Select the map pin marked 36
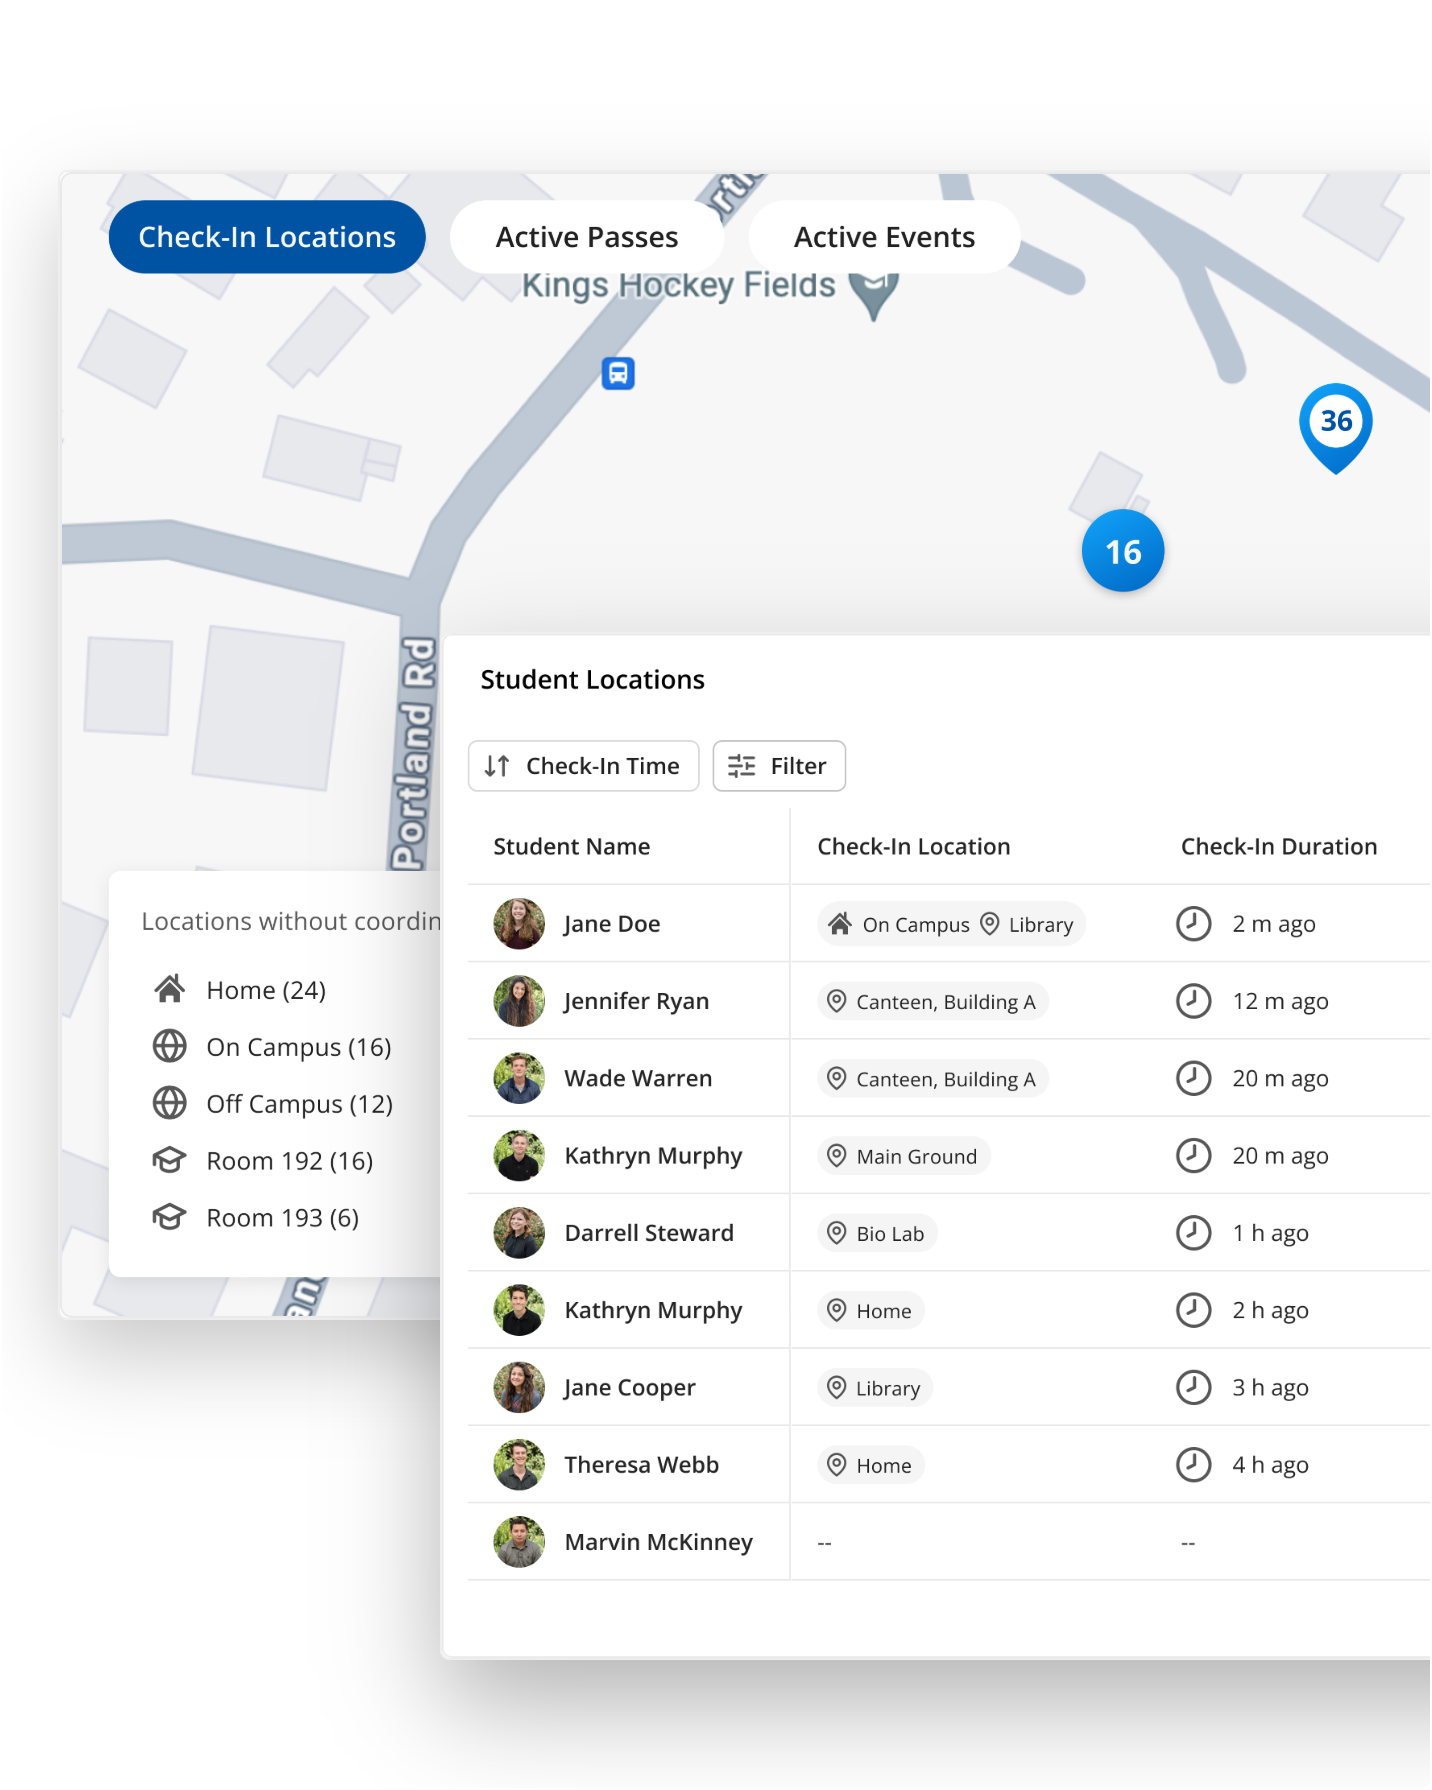The image size is (1432, 1790). click(x=1335, y=427)
